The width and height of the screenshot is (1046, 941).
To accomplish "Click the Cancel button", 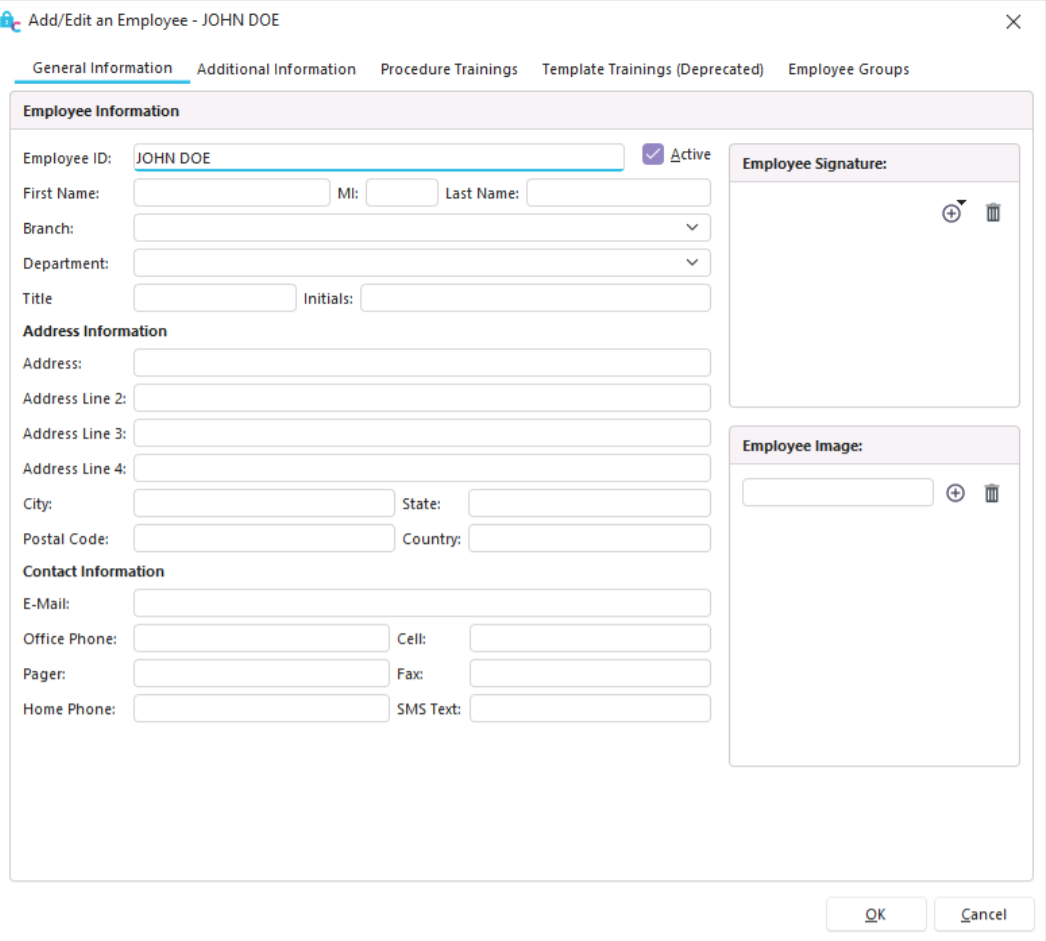I will point(983,914).
